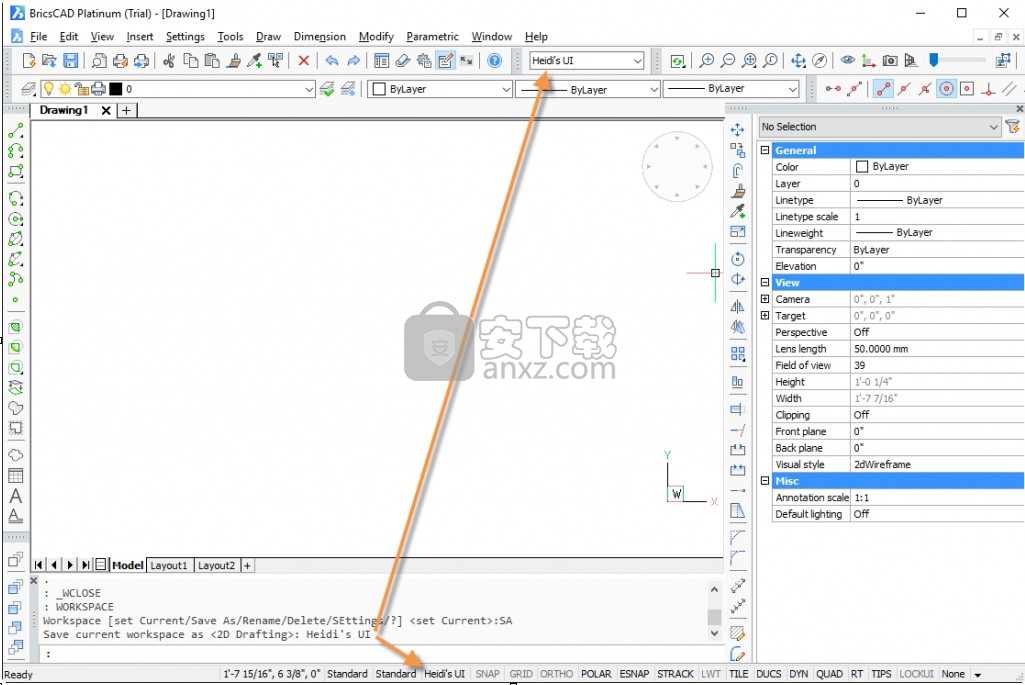Toggle DYN dynamic input
The height and width of the screenshot is (685, 1025).
(x=798, y=674)
